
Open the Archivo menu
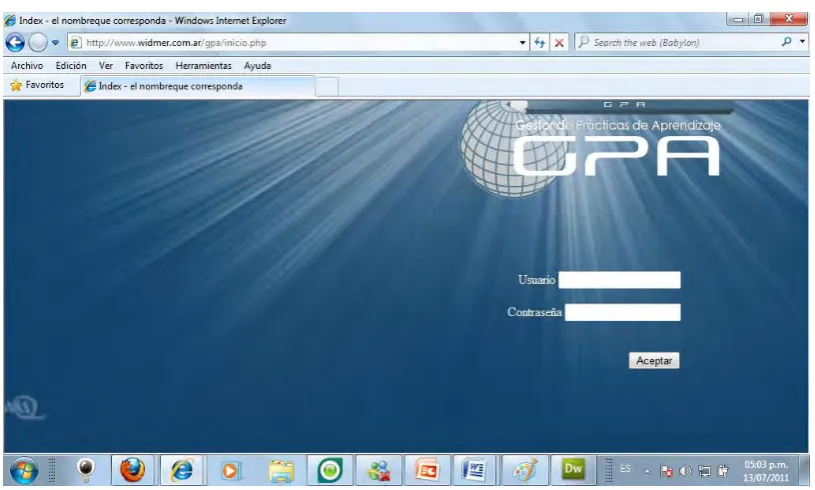click(27, 65)
